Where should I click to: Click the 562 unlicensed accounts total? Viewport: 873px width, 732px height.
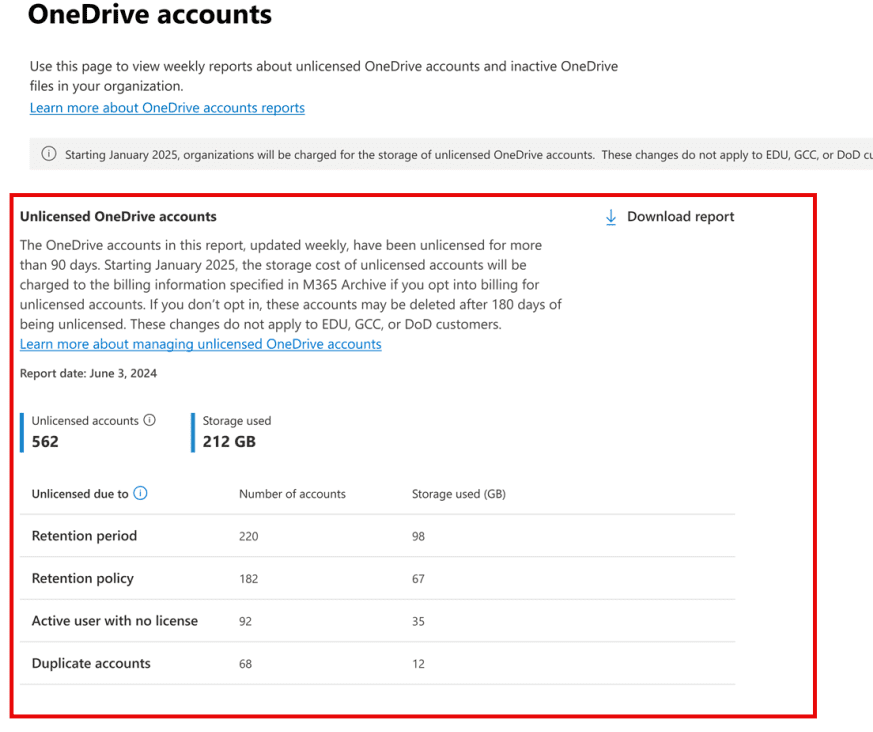45,441
